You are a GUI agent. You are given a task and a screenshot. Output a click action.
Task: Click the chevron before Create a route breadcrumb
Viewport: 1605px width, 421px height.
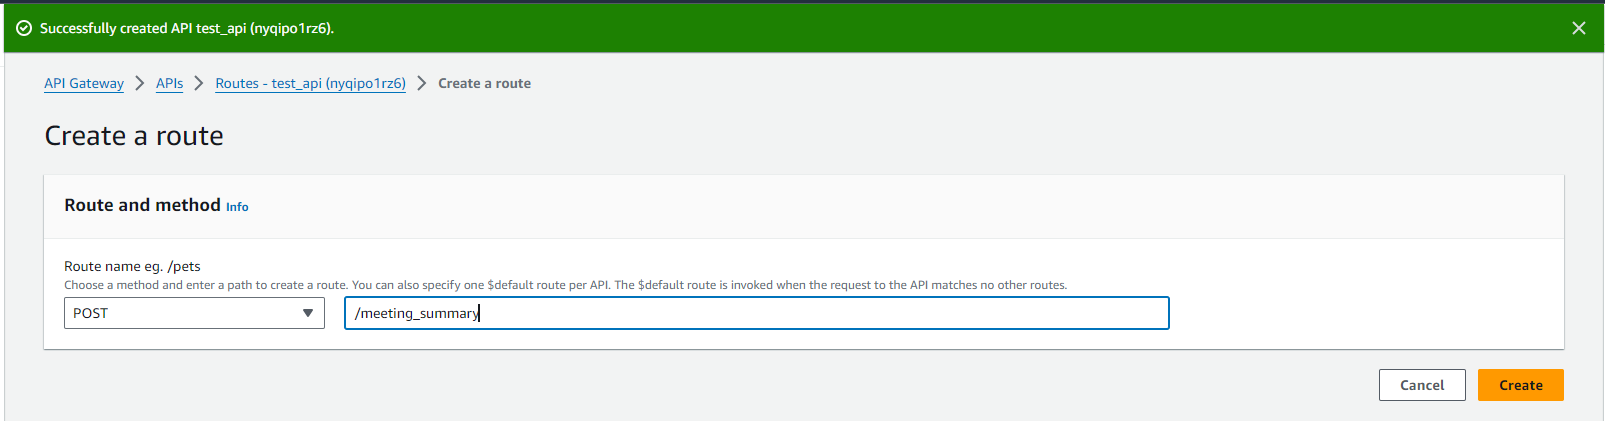click(x=422, y=83)
